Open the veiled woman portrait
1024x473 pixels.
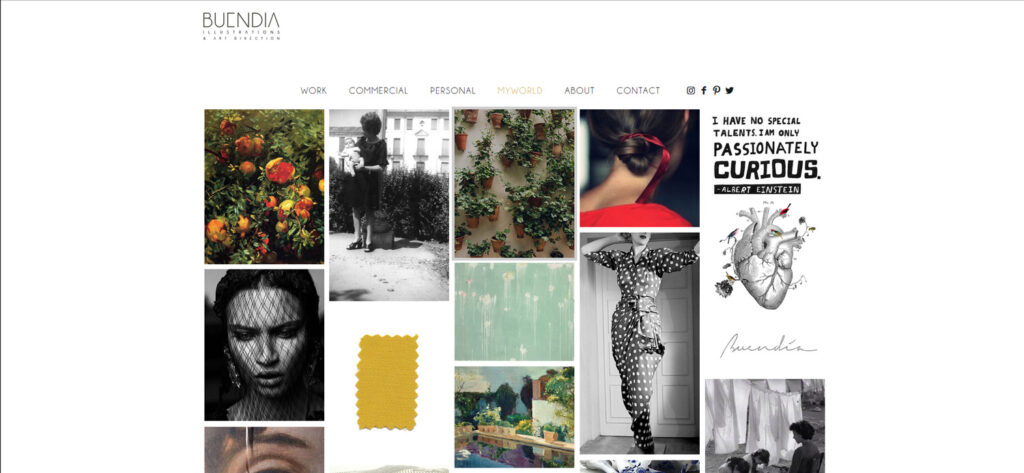264,345
